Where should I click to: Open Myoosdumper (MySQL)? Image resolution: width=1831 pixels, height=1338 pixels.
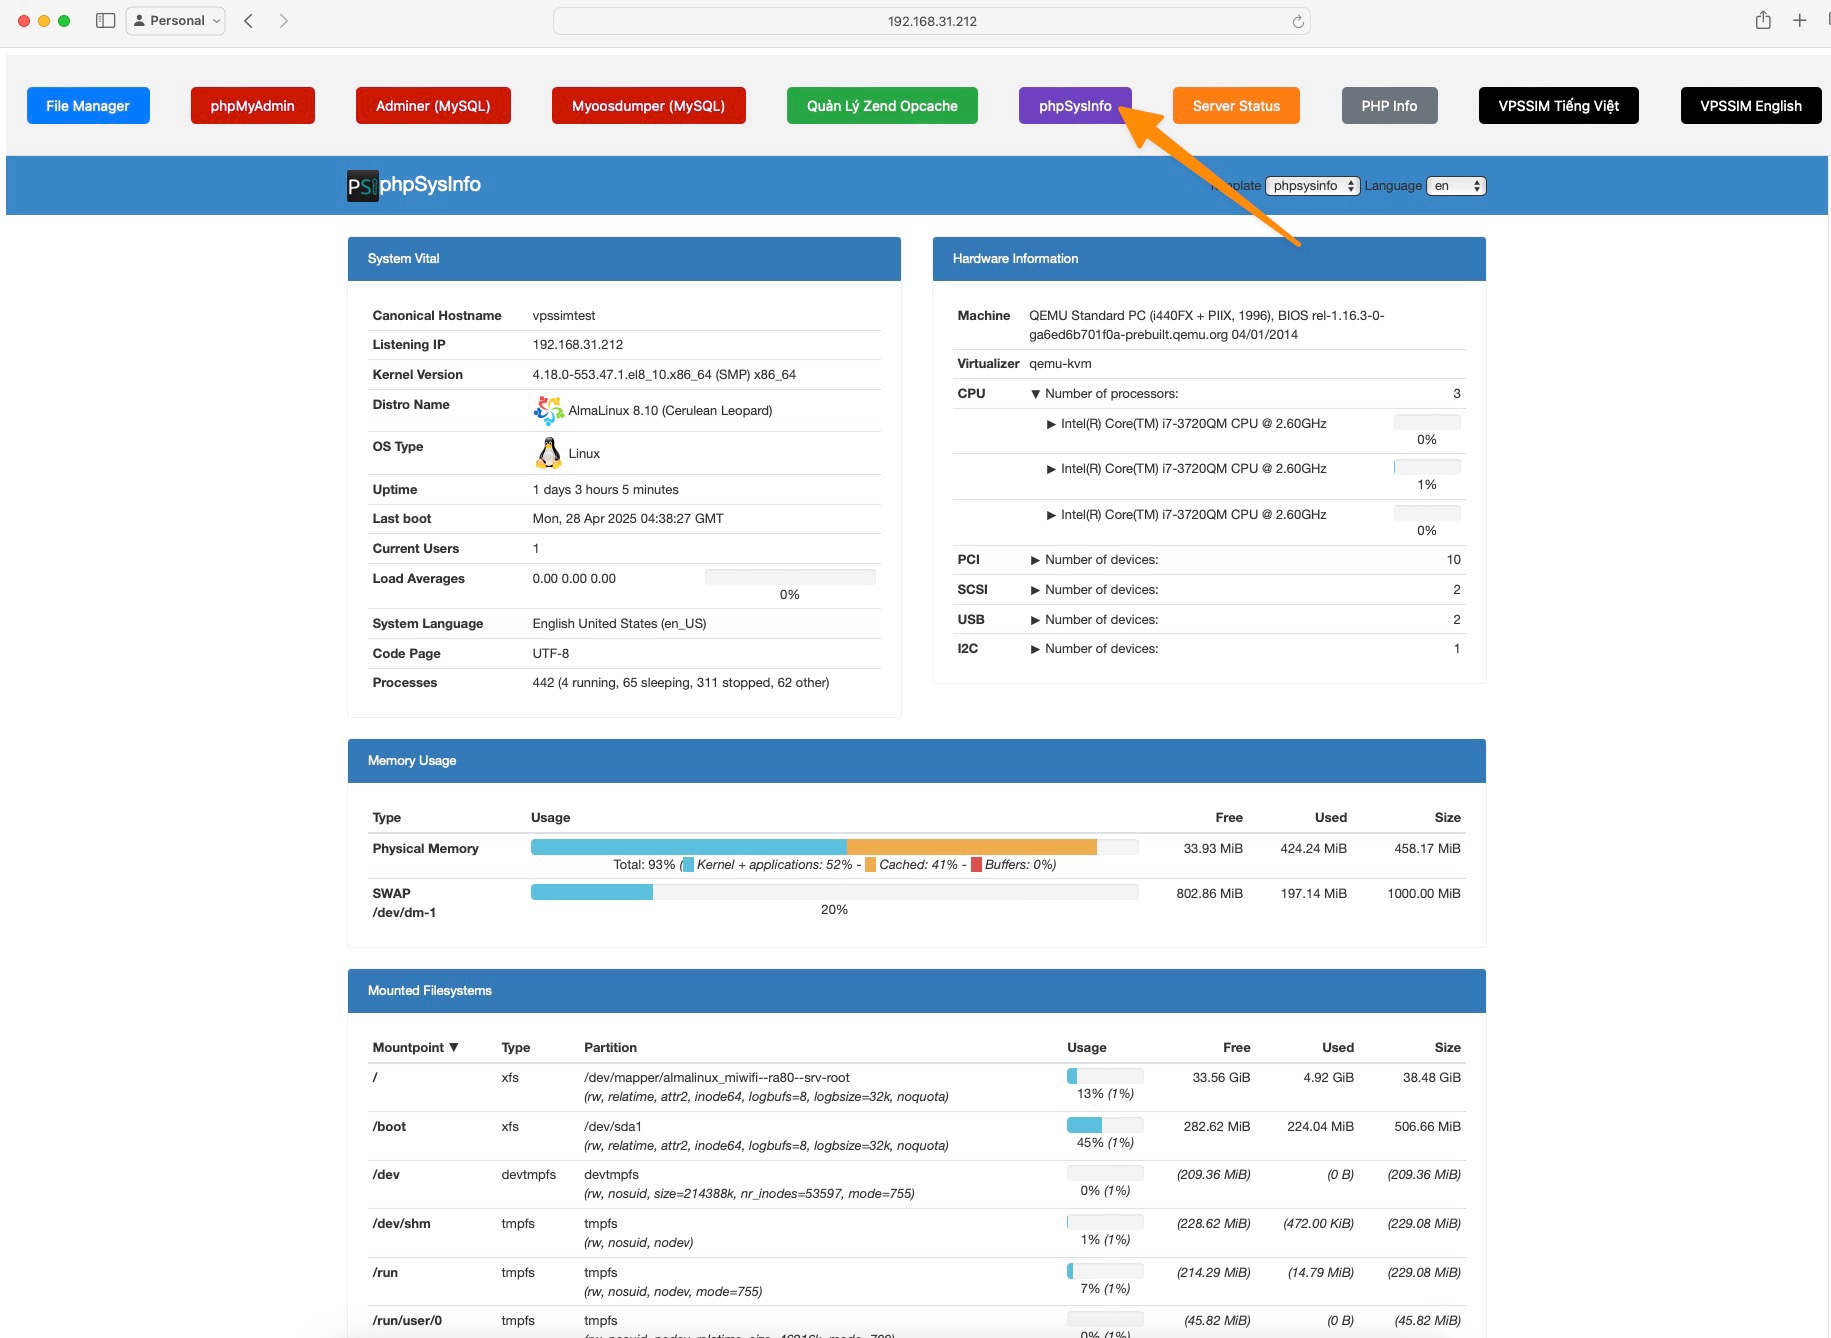tap(648, 105)
